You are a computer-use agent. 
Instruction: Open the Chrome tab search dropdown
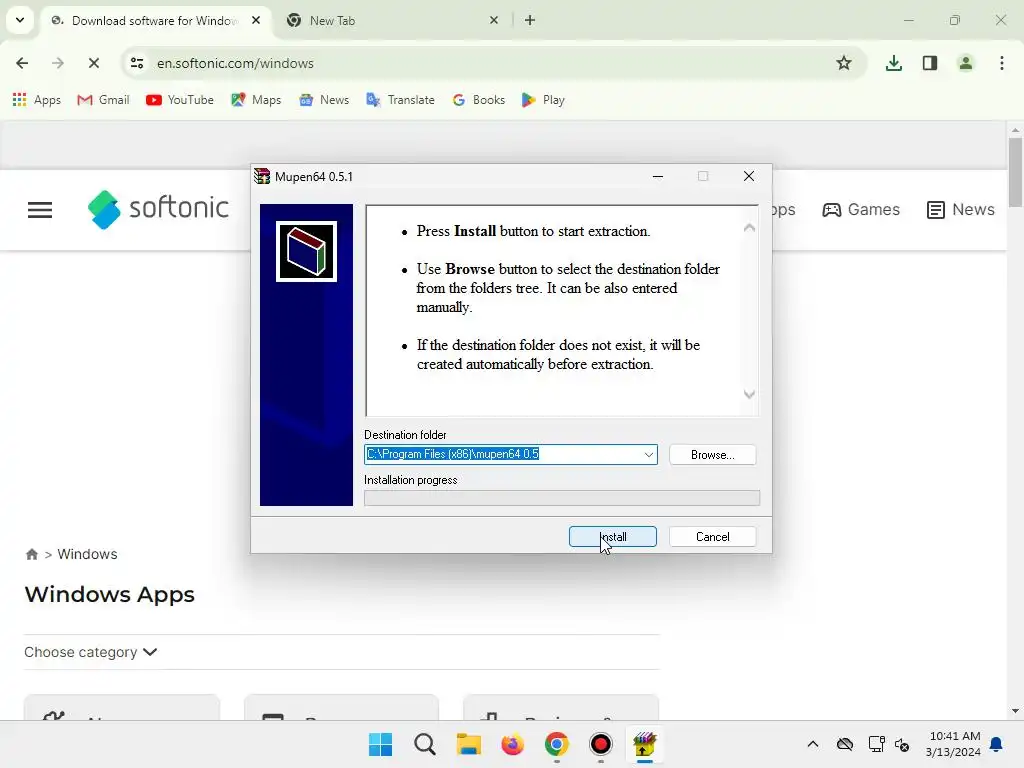tap(20, 20)
